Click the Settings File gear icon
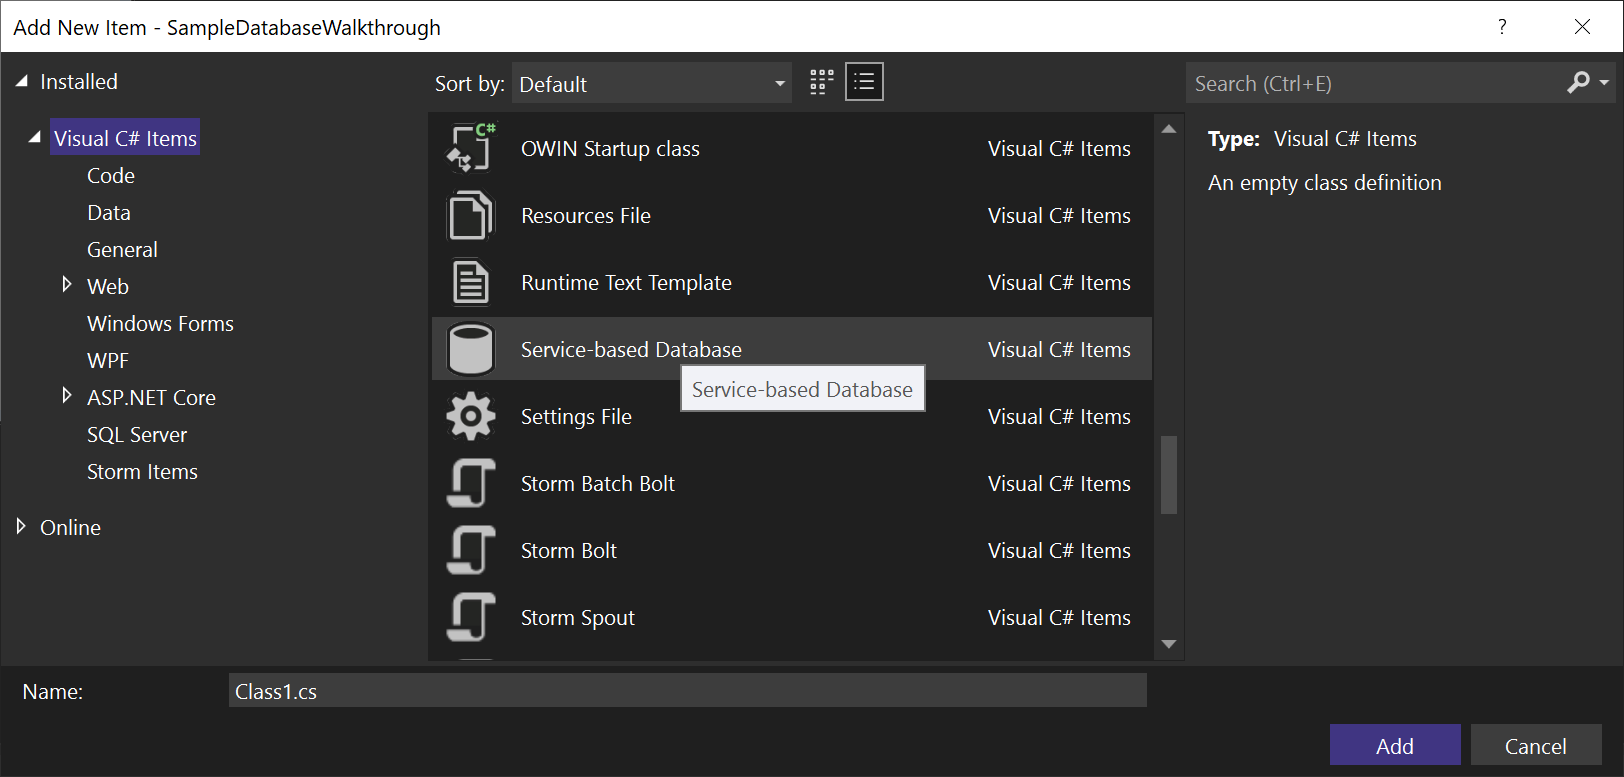The width and height of the screenshot is (1624, 777). [x=470, y=417]
